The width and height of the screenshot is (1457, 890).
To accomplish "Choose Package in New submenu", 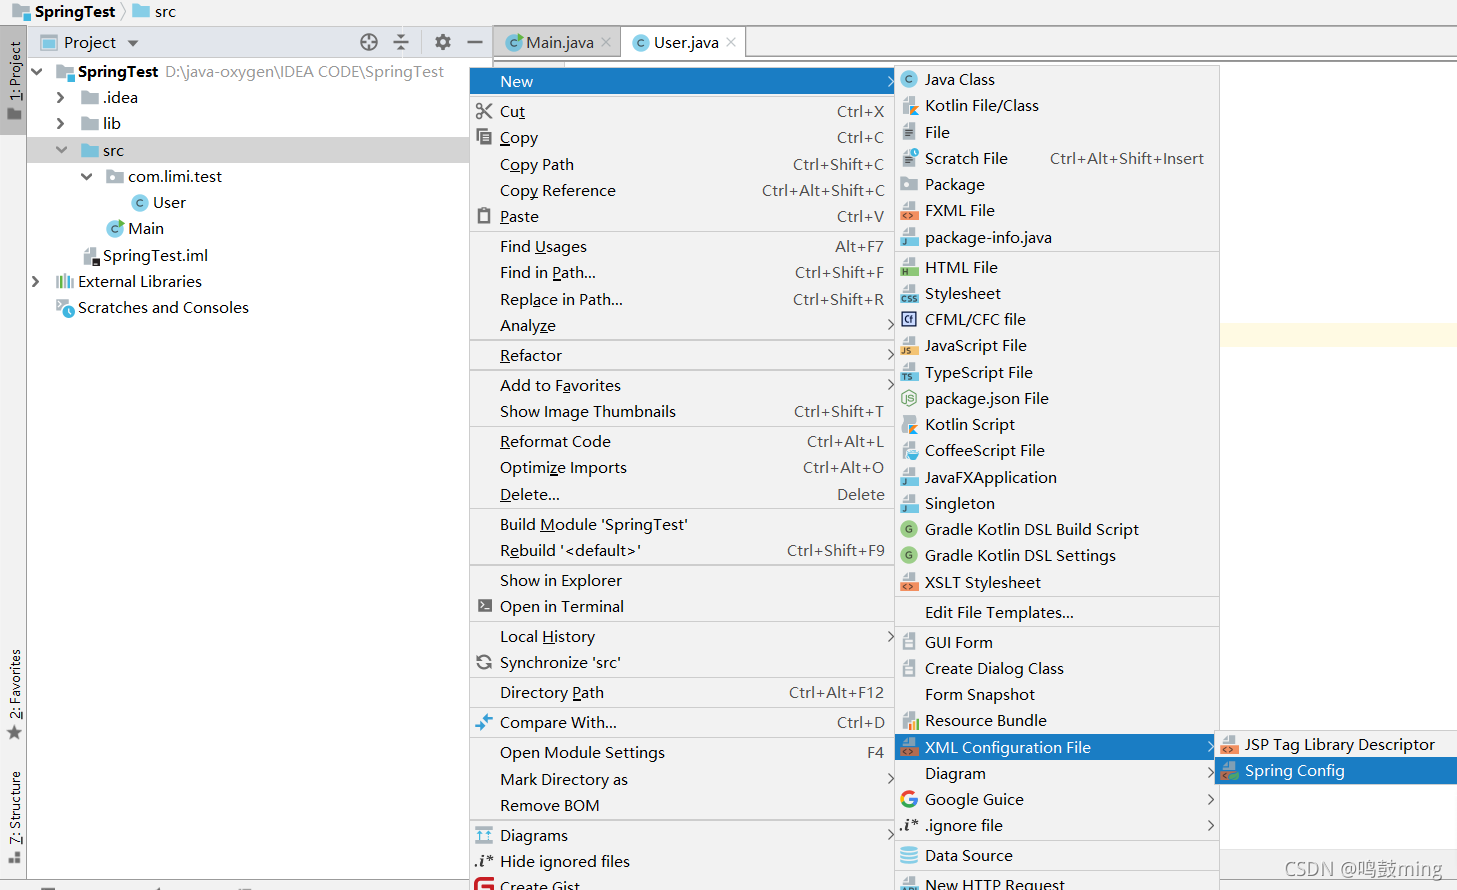I will [x=1057, y=184].
